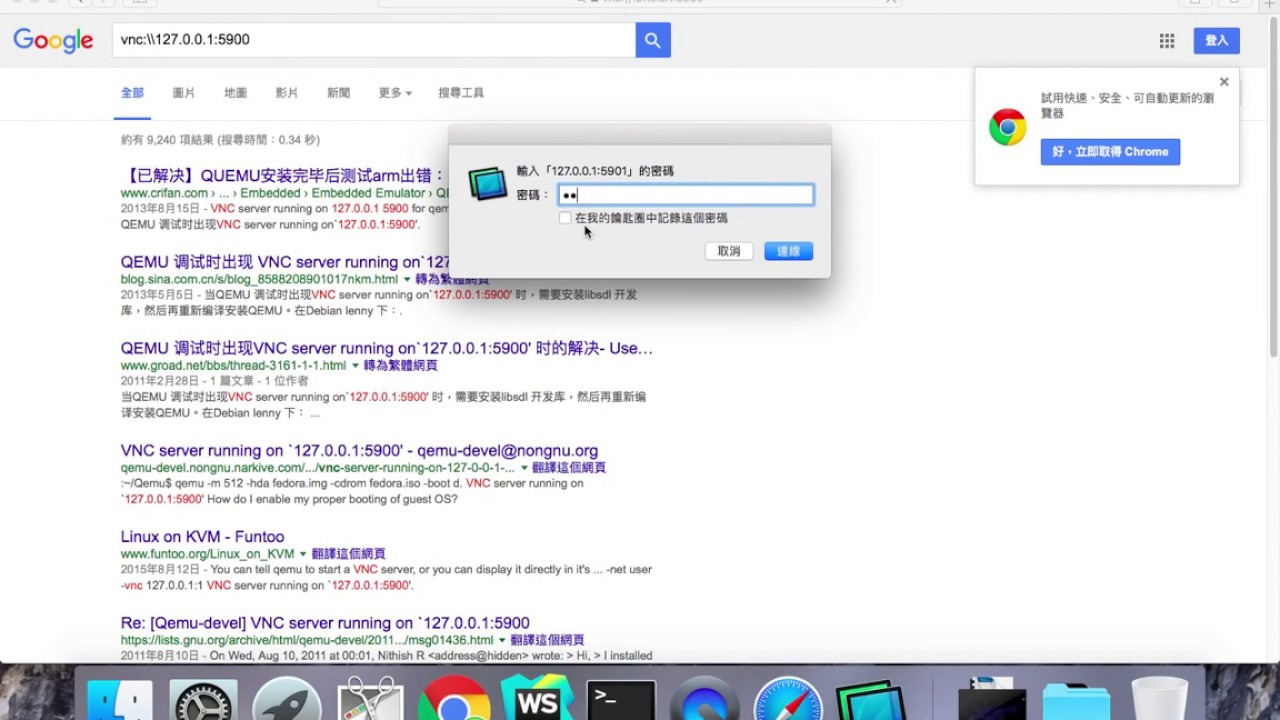Check the remember password in keychain box

565,218
